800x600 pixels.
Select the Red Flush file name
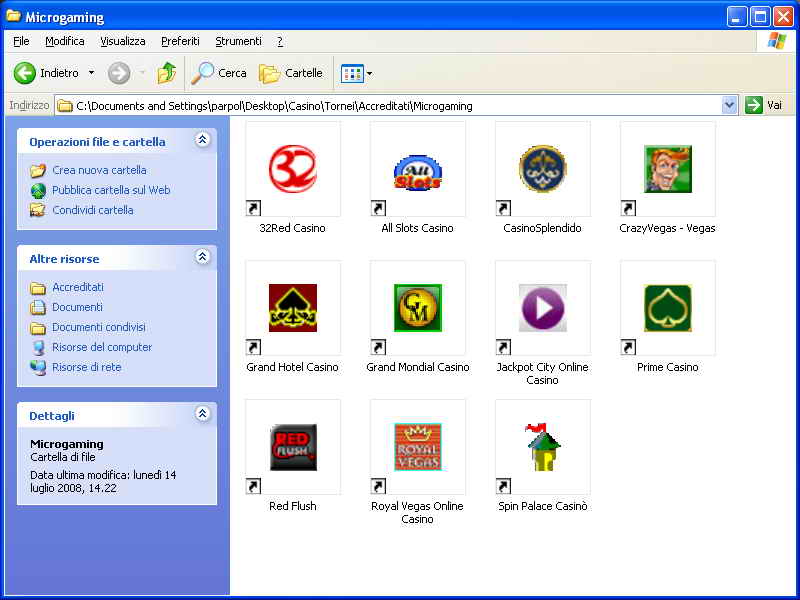[x=293, y=506]
